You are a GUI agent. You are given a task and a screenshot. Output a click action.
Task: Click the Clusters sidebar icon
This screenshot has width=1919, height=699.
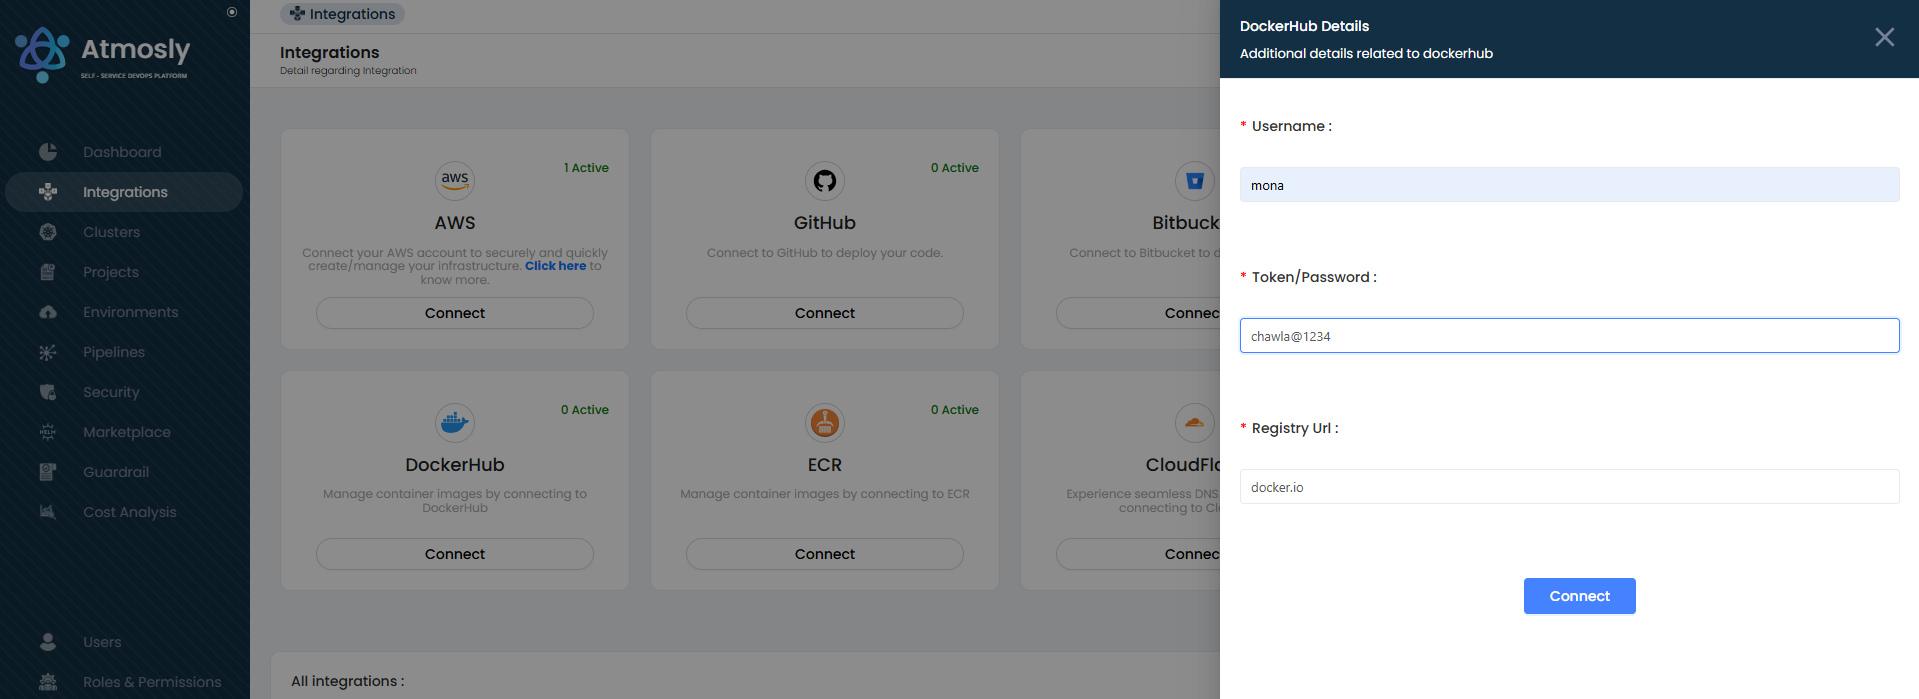click(x=48, y=232)
